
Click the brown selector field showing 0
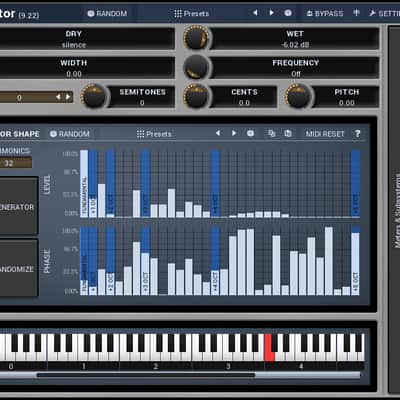[x=36, y=97]
